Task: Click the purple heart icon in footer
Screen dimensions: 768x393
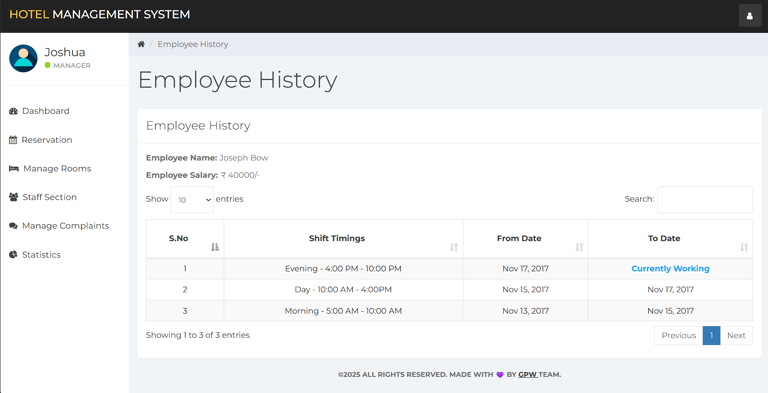Action: [x=500, y=375]
